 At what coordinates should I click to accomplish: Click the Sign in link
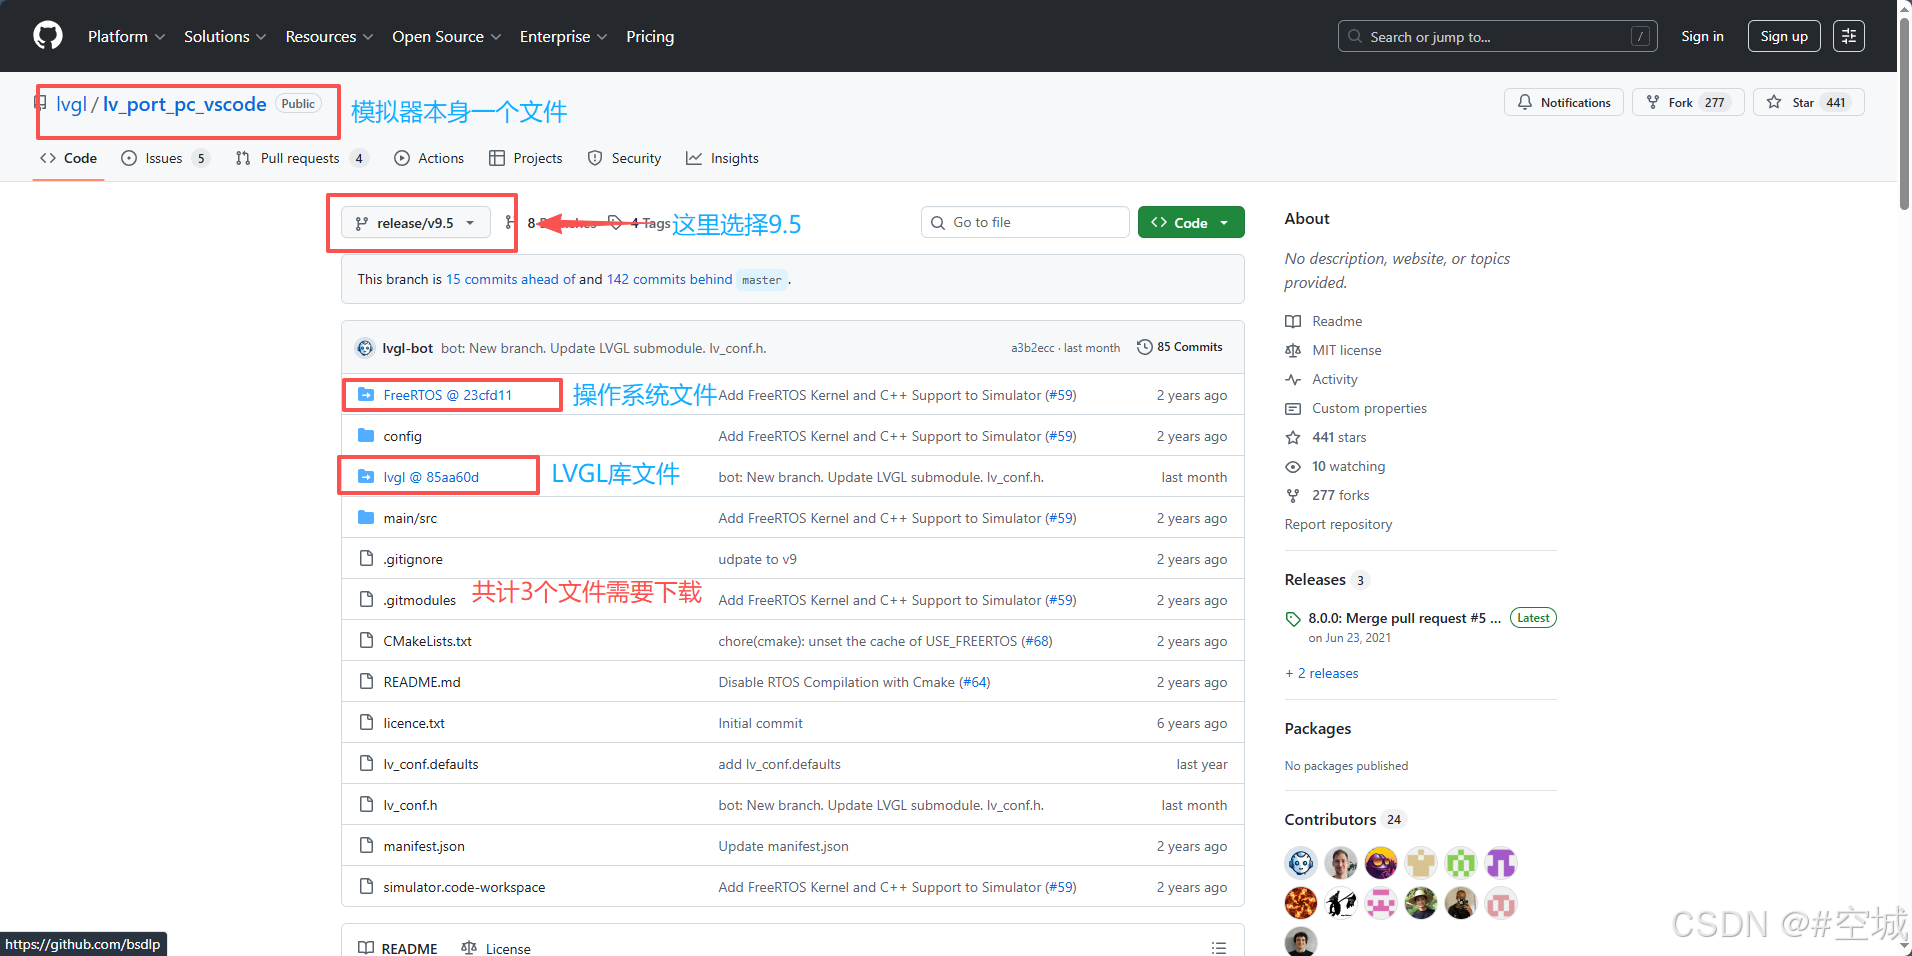click(x=1702, y=36)
